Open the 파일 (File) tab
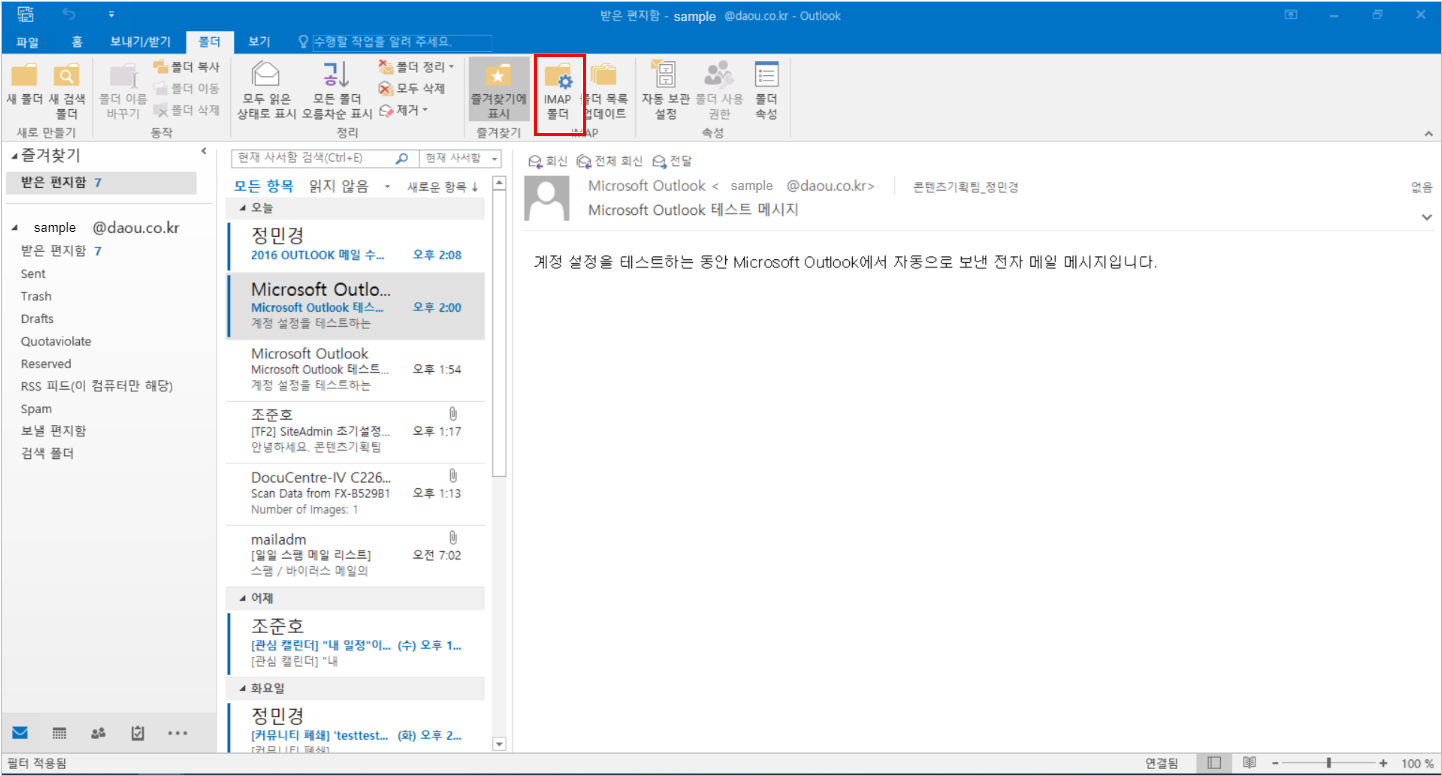Image resolution: width=1442 pixels, height=776 pixels. 27,42
